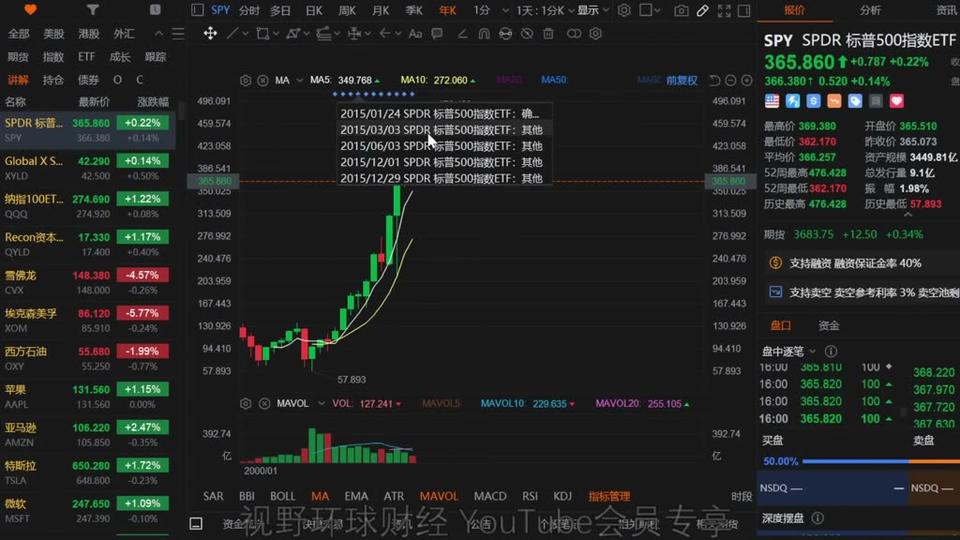Switch to 月K monthly chart
Viewport: 960px width, 540px height.
380,10
